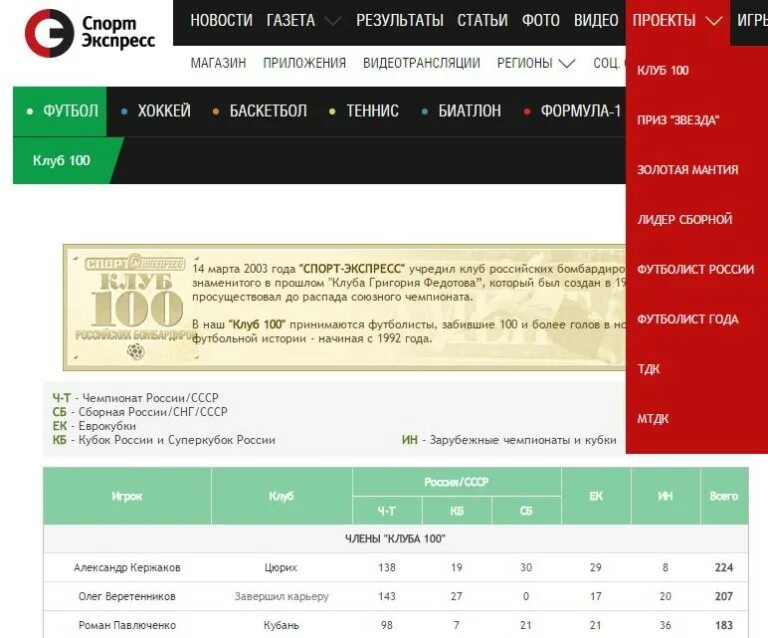
Task: Click the Sport-Express logo icon
Action: point(49,33)
